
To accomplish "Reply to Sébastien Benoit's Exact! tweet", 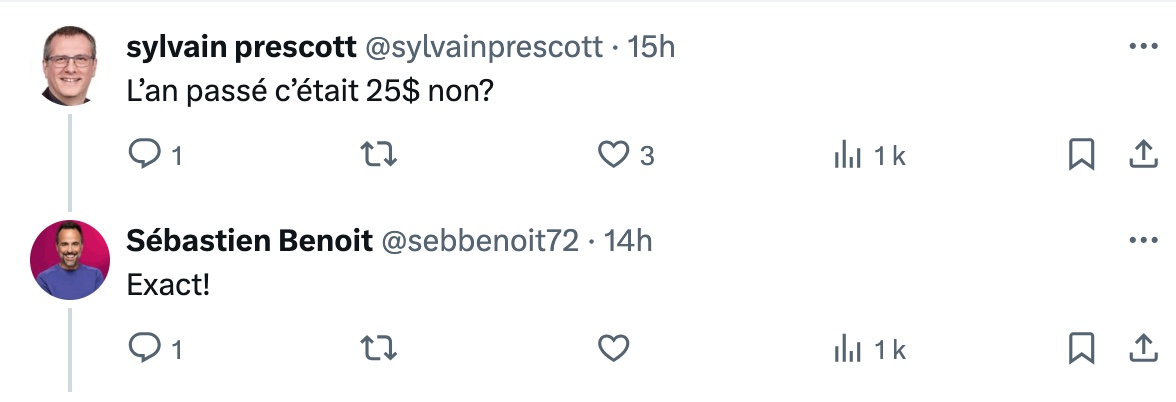I will point(144,348).
